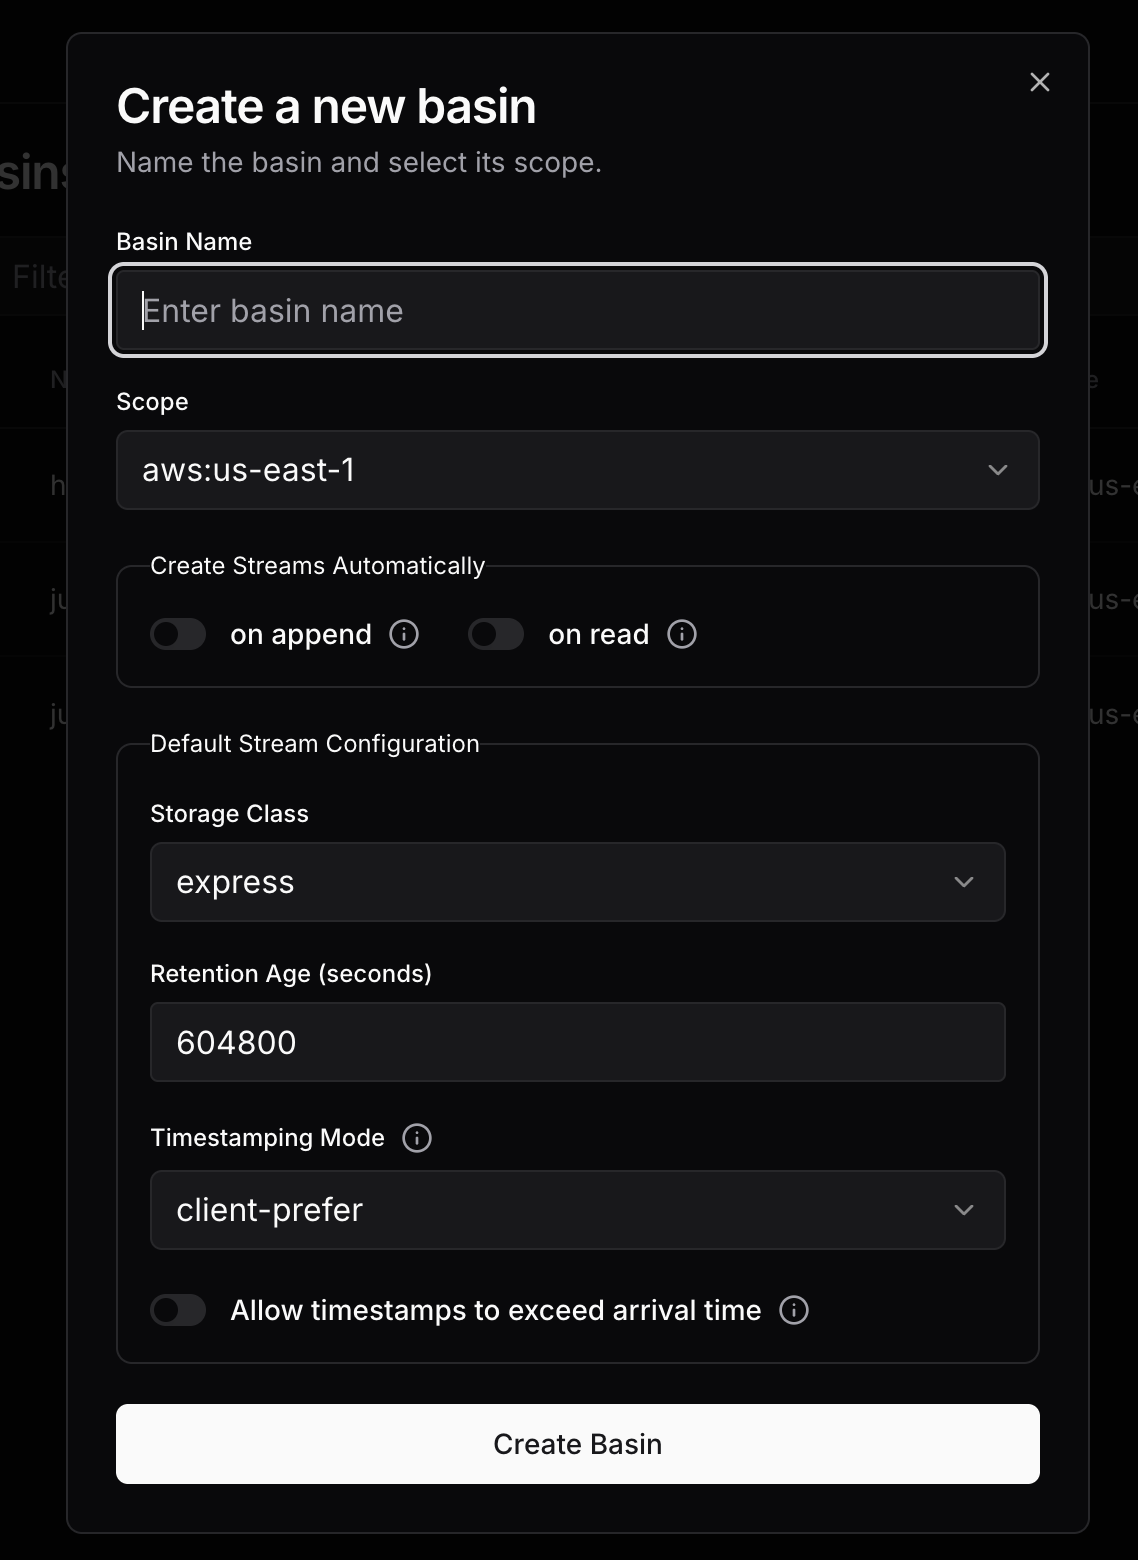The width and height of the screenshot is (1138, 1560).
Task: Click the Basin Name label
Action: 184,241
